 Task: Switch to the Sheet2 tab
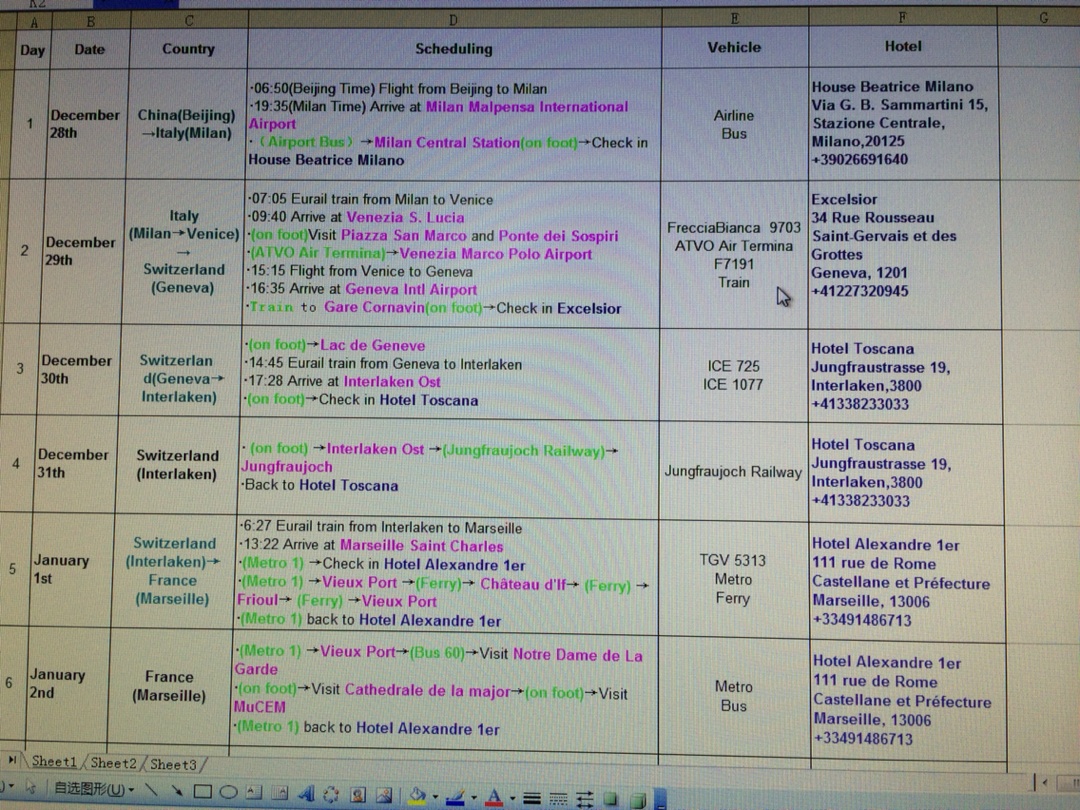113,764
